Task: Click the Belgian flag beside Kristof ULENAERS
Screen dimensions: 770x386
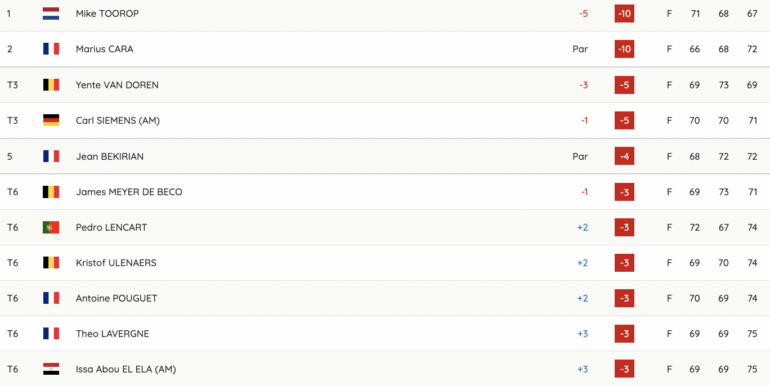Action: [51, 263]
